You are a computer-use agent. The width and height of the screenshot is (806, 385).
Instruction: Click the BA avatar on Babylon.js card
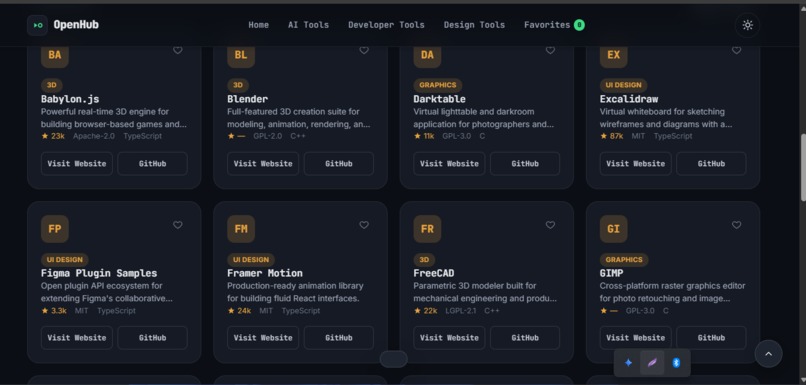click(55, 56)
